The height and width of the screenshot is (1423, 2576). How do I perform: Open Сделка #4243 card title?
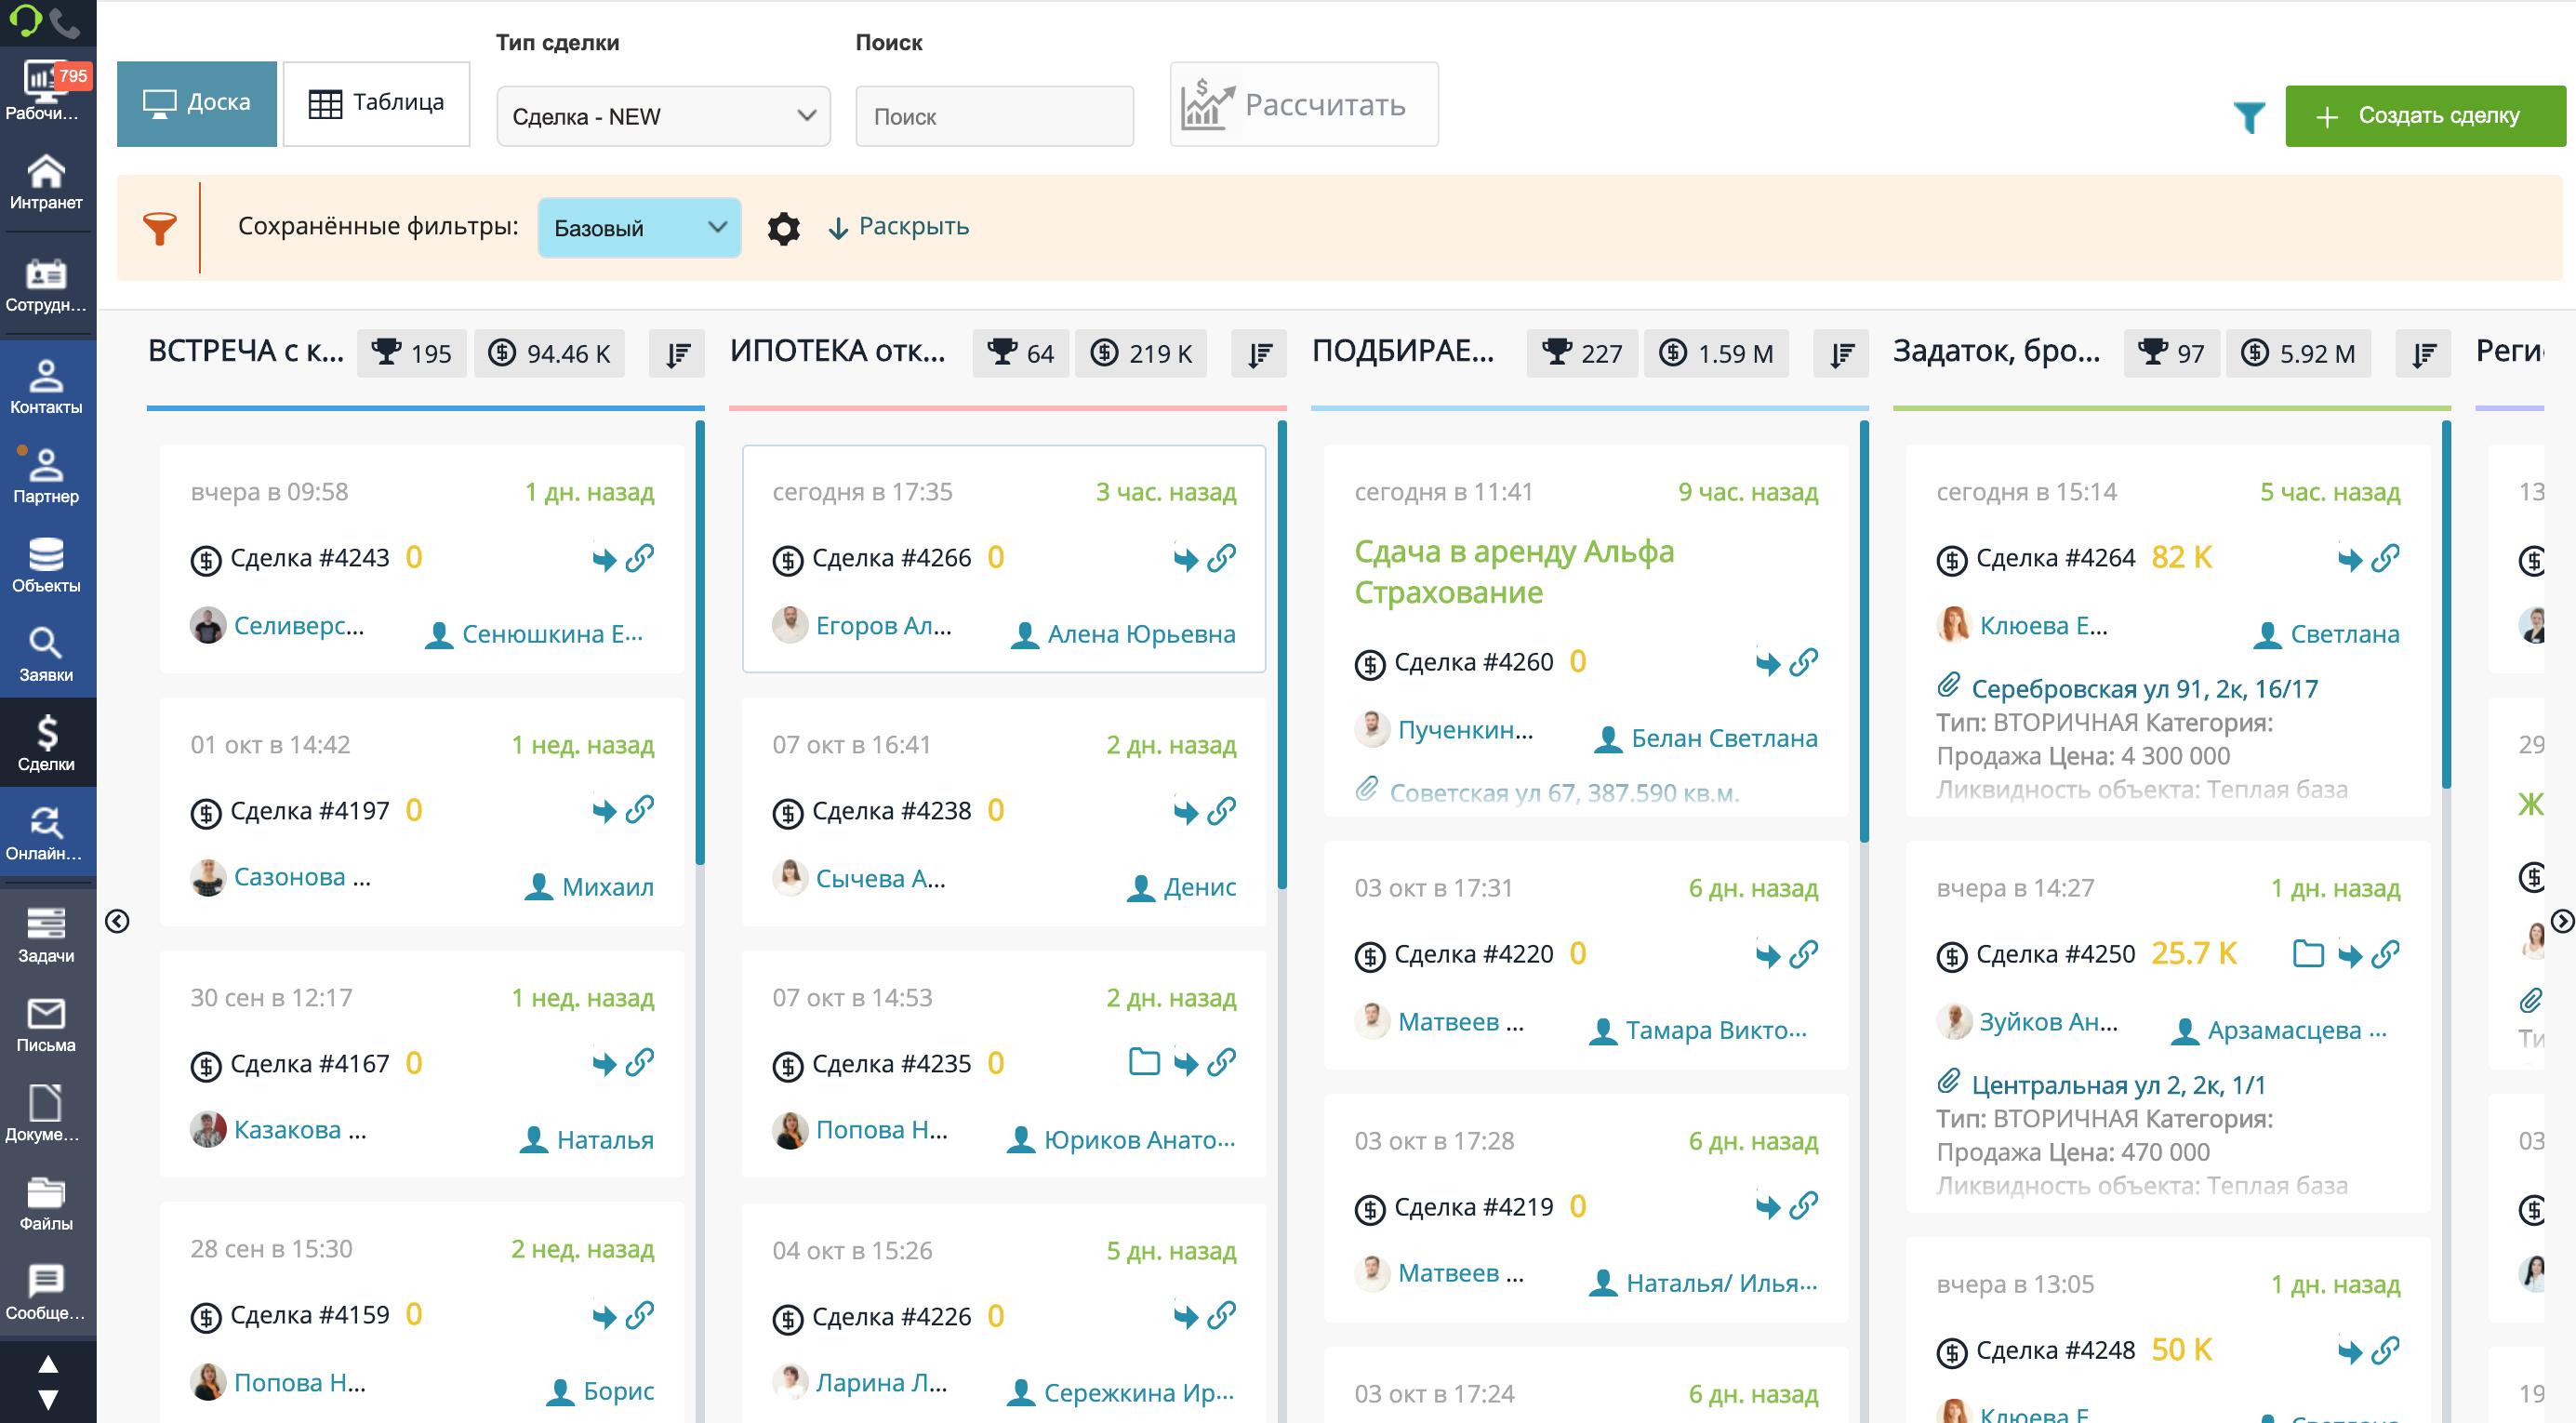(310, 558)
